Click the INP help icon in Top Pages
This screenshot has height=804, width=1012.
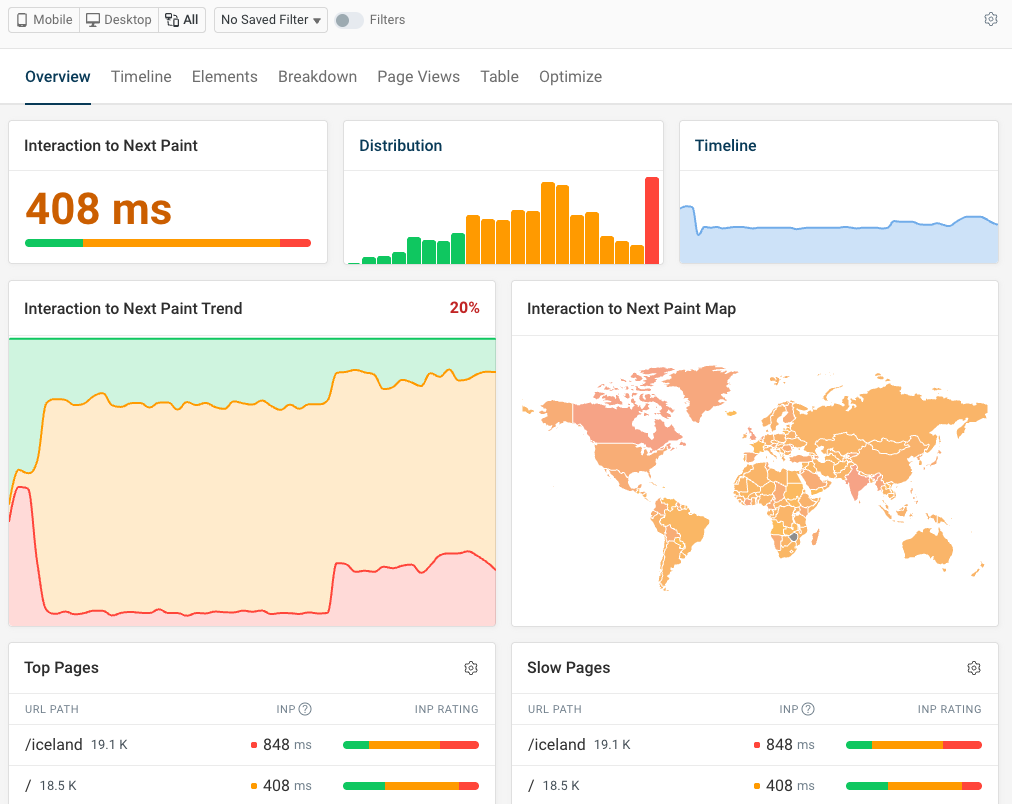click(307, 709)
